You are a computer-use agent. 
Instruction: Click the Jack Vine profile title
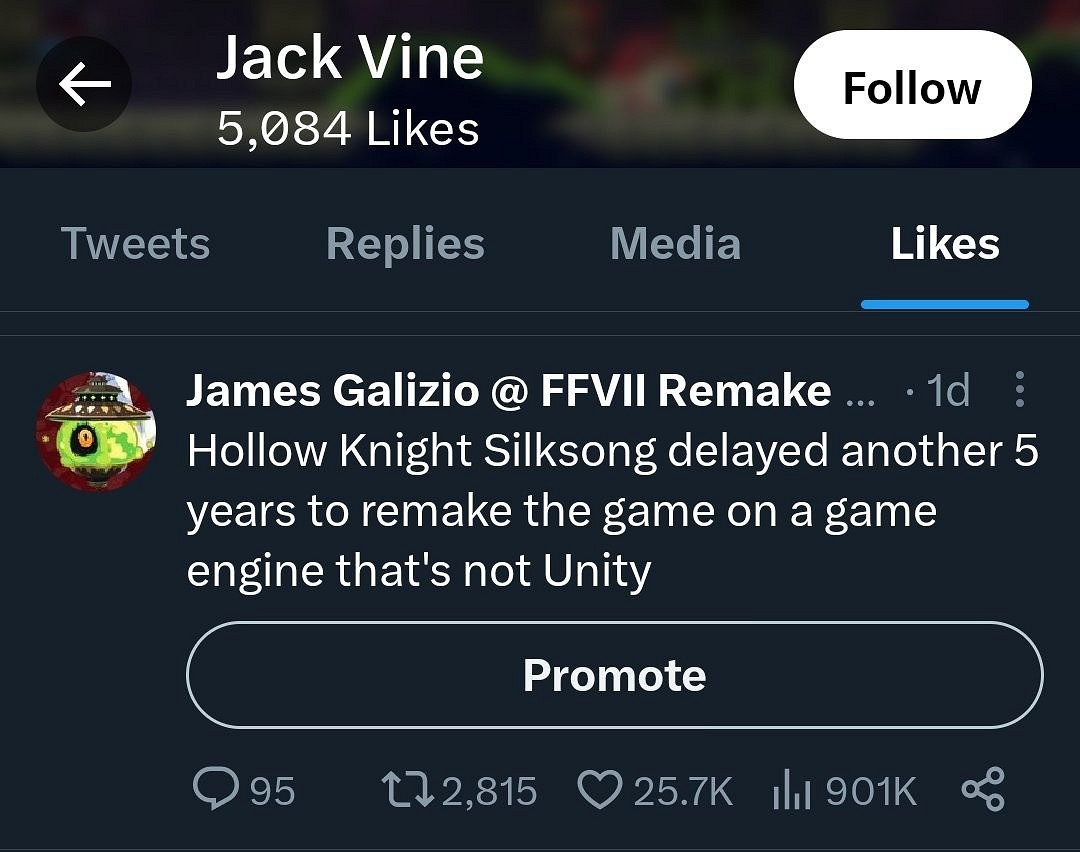(350, 60)
